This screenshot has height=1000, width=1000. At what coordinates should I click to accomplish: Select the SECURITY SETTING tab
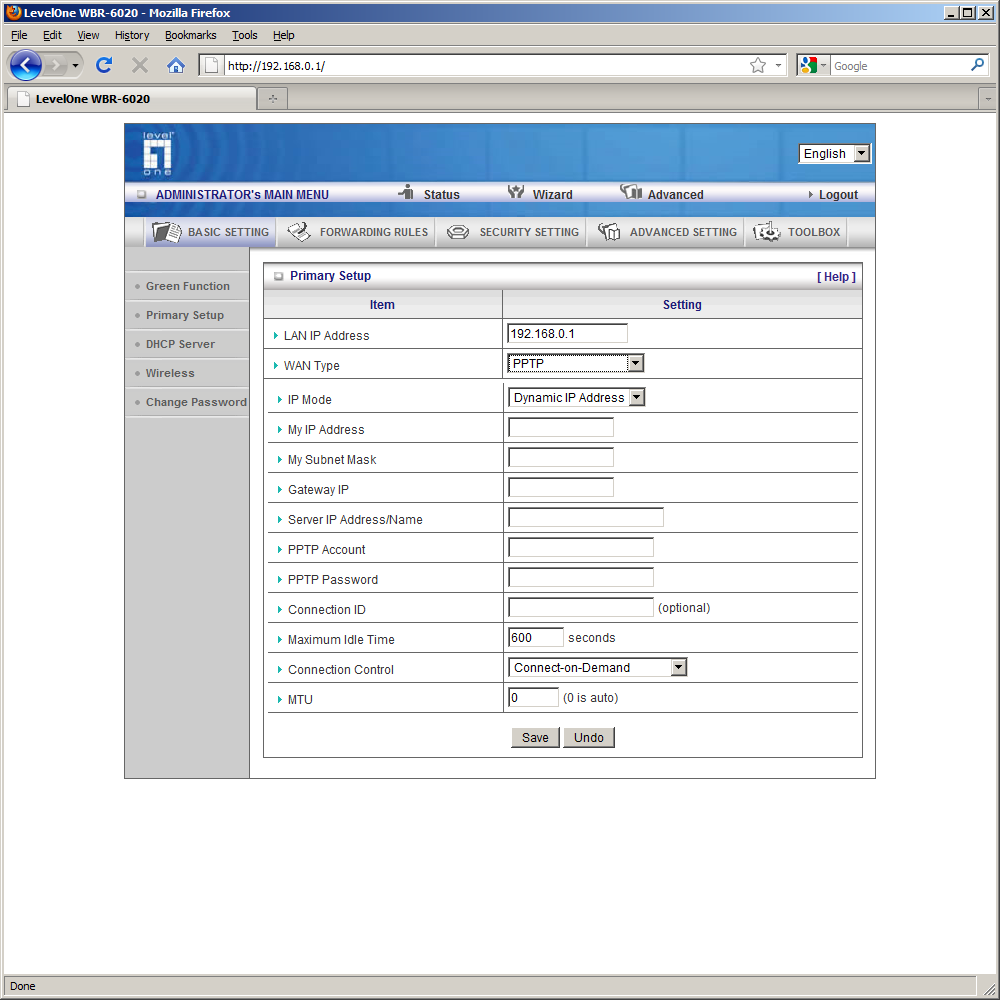512,232
